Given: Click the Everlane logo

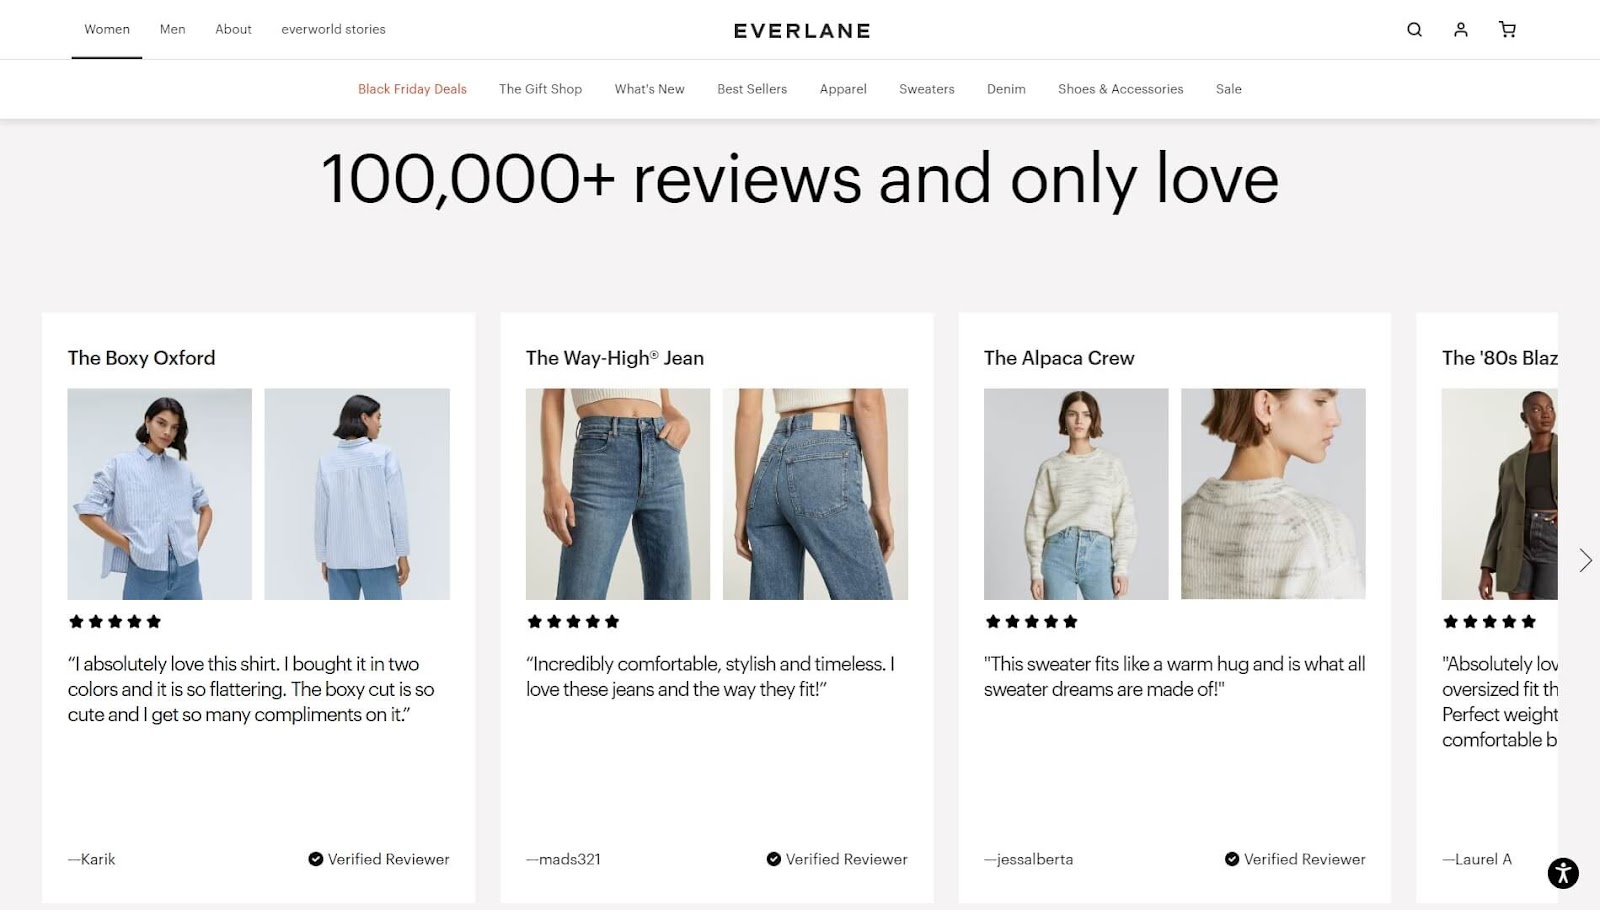Looking at the screenshot, I should tap(802, 31).
